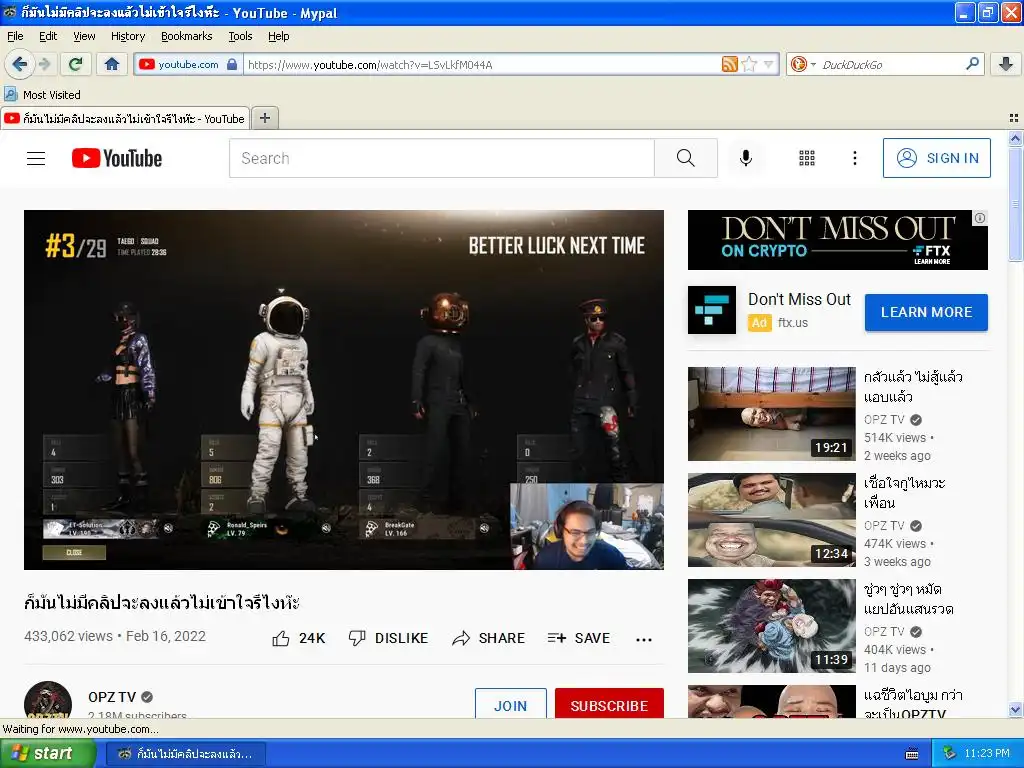Open the 11:39 suggested video thumbnail

click(771, 626)
